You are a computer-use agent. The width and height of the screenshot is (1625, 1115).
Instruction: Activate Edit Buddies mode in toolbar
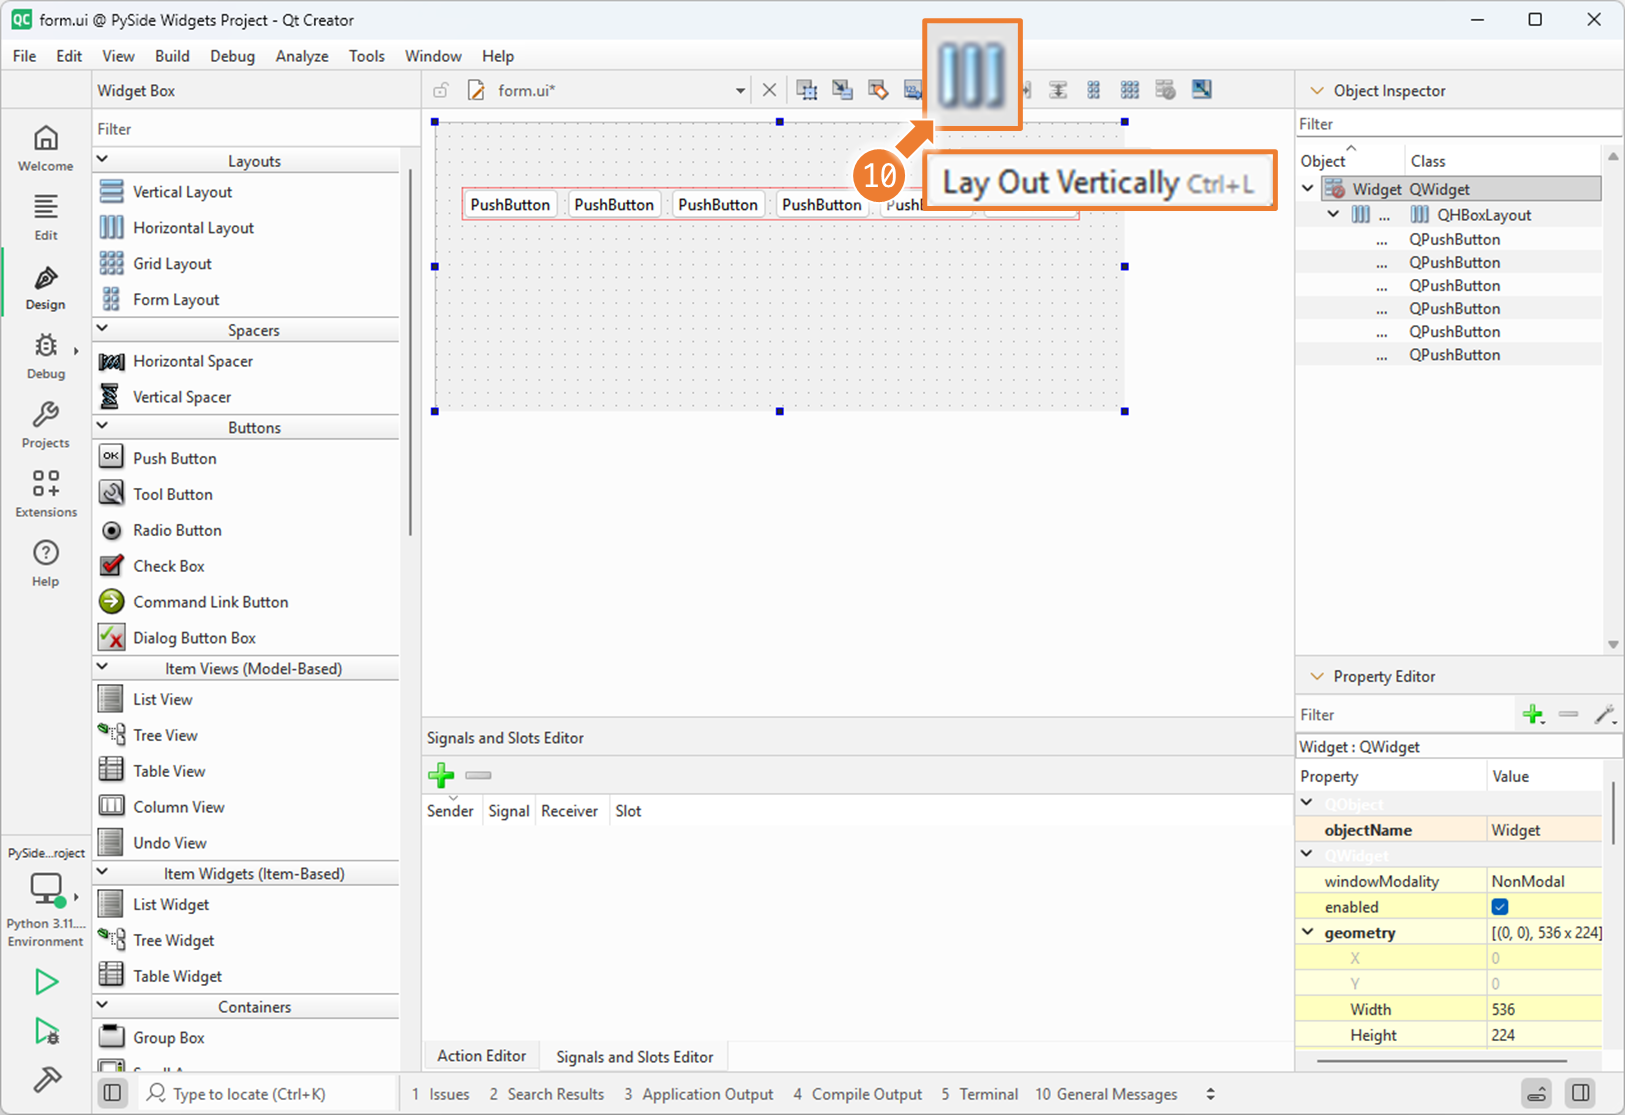[878, 90]
